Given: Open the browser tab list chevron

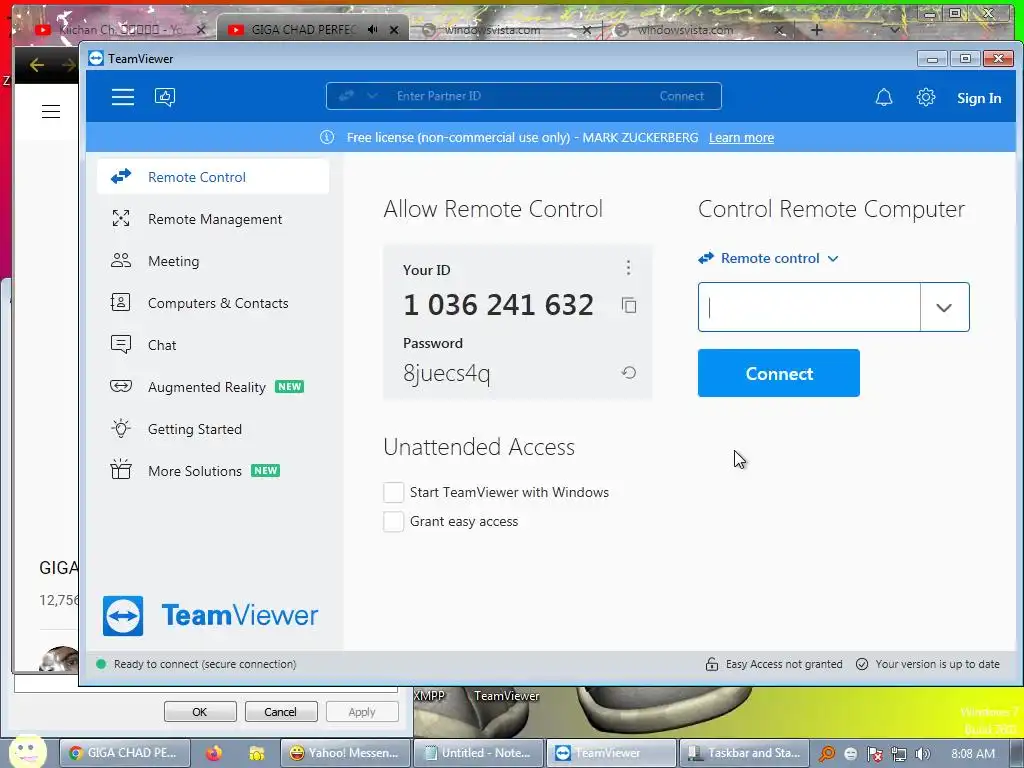Looking at the screenshot, I should pos(895,30).
